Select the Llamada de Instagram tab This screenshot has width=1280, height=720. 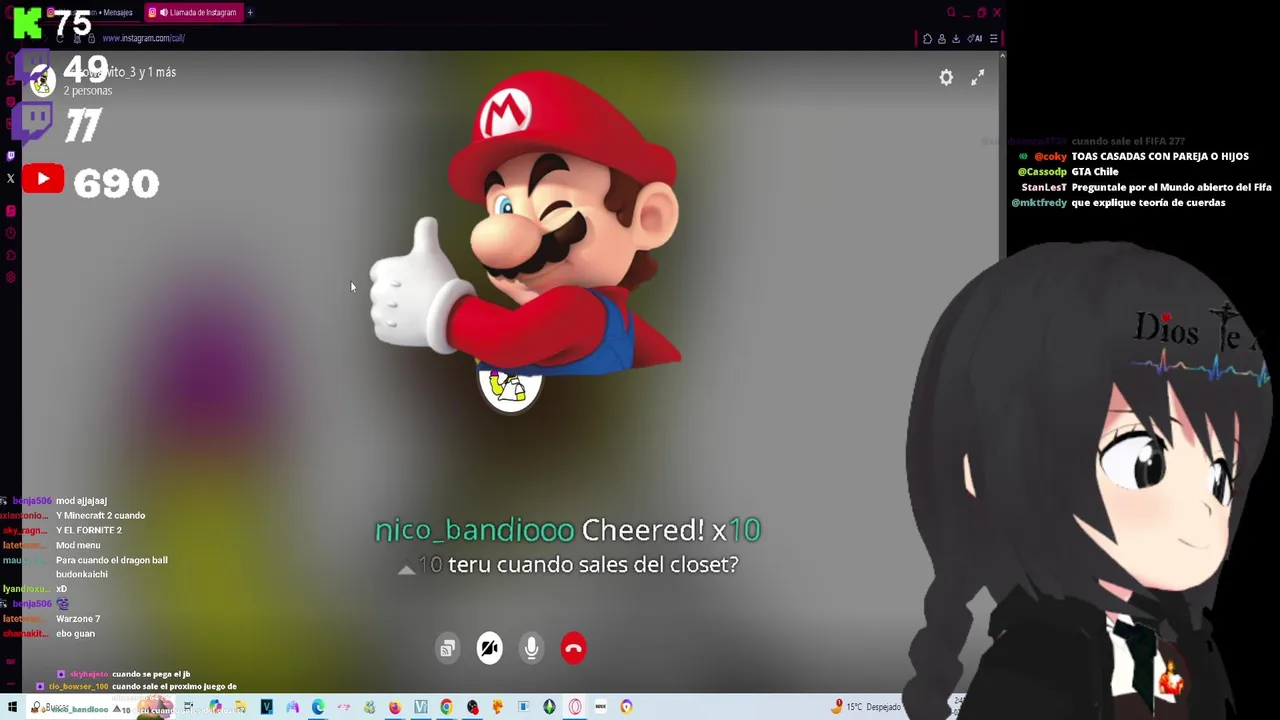click(x=195, y=13)
